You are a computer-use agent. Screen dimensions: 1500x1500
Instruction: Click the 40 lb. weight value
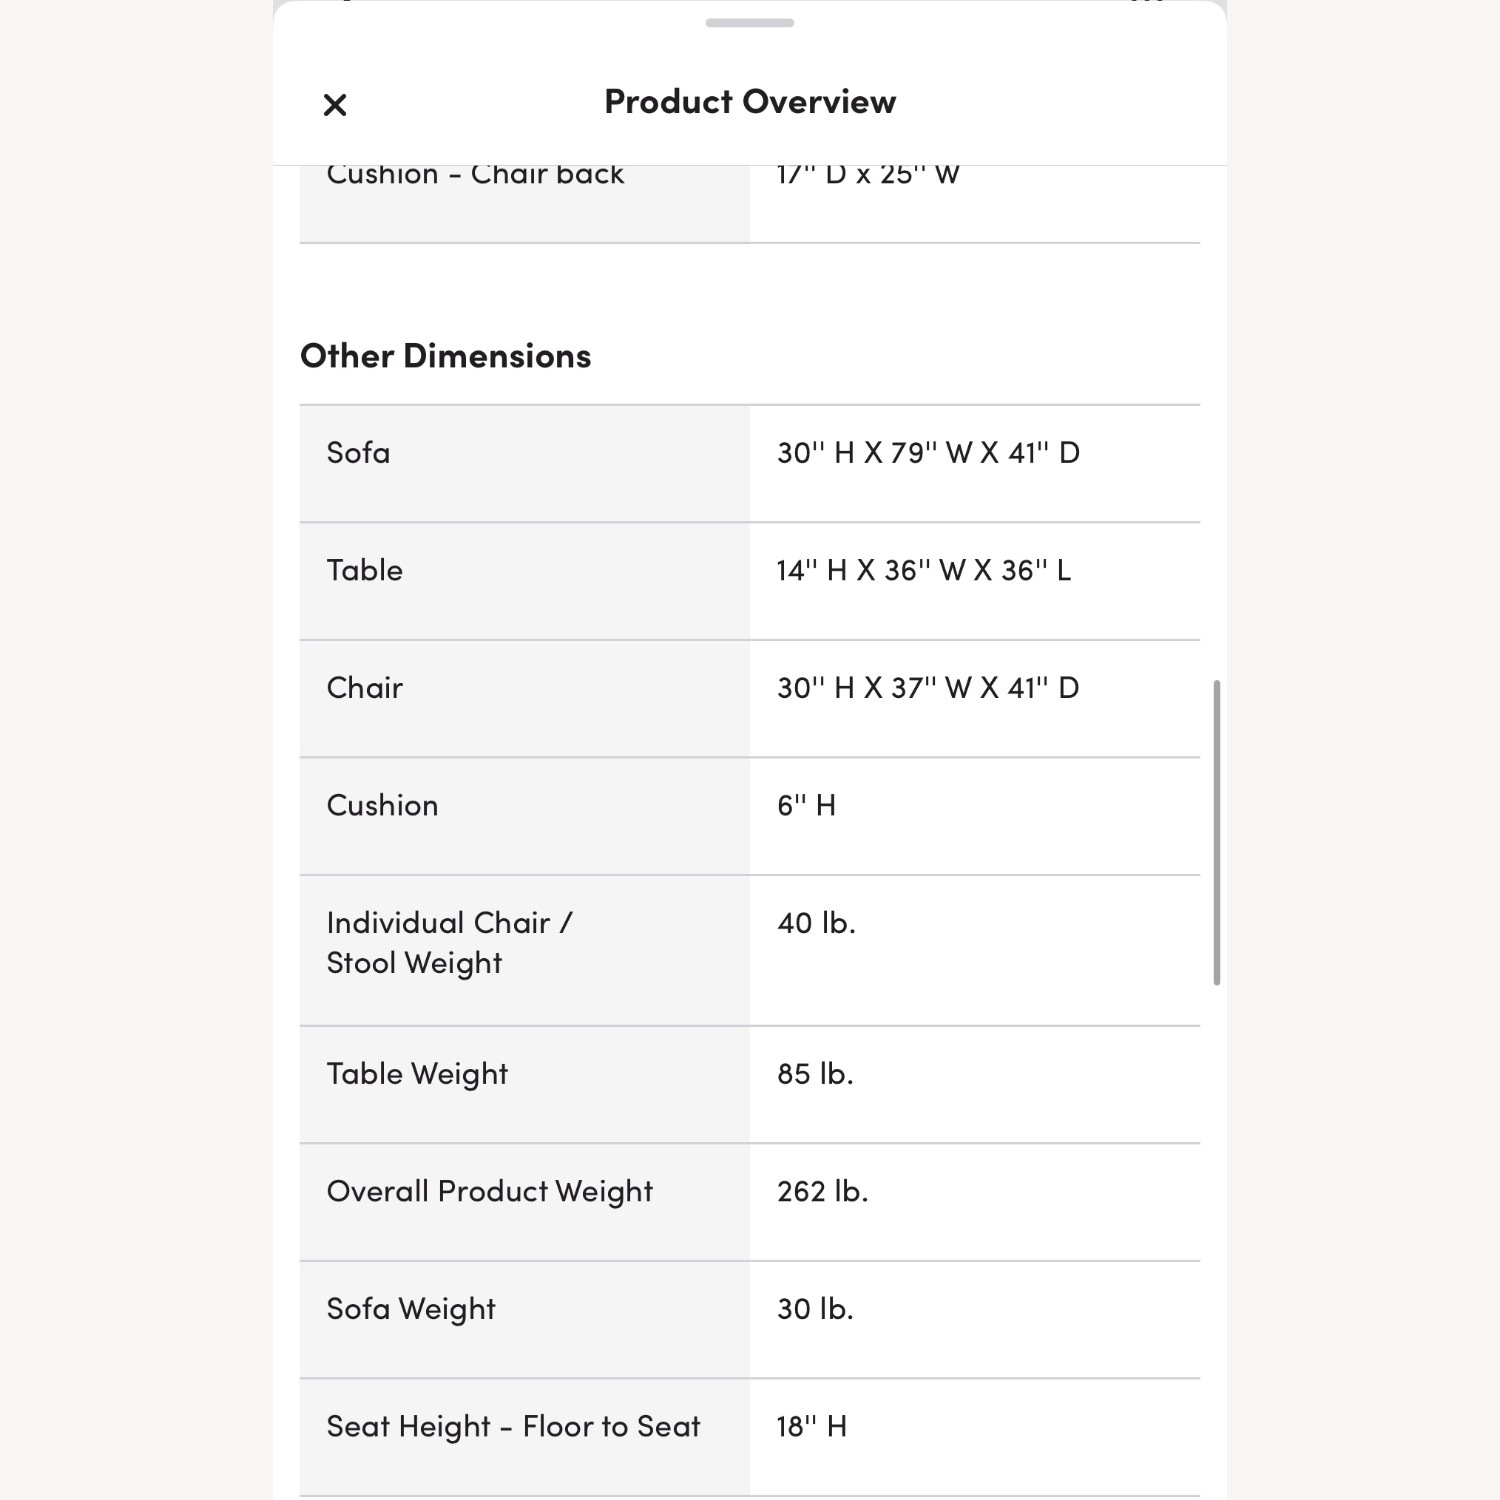coord(816,923)
